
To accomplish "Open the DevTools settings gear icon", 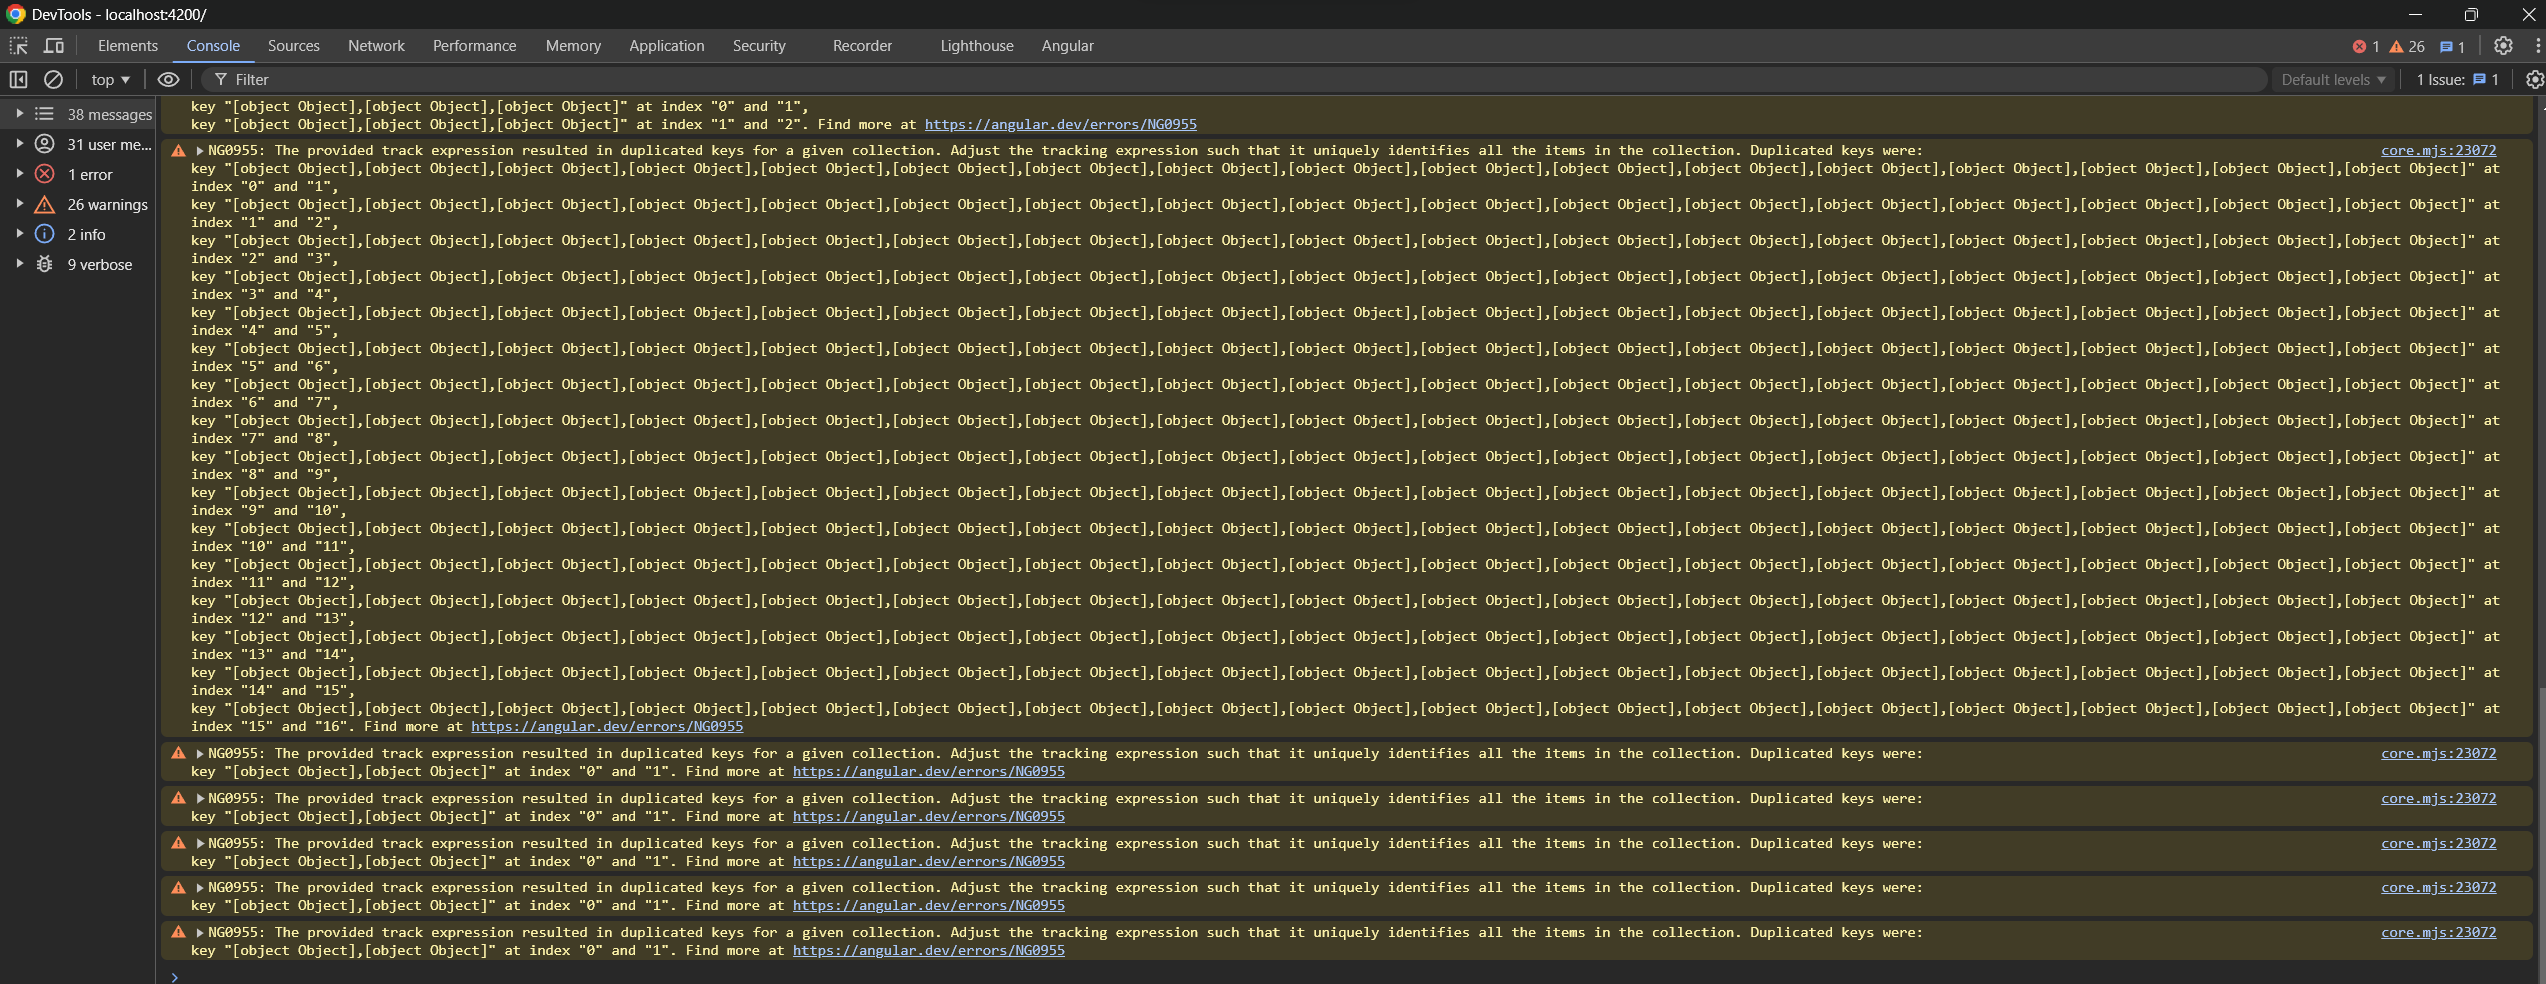I will (2503, 46).
